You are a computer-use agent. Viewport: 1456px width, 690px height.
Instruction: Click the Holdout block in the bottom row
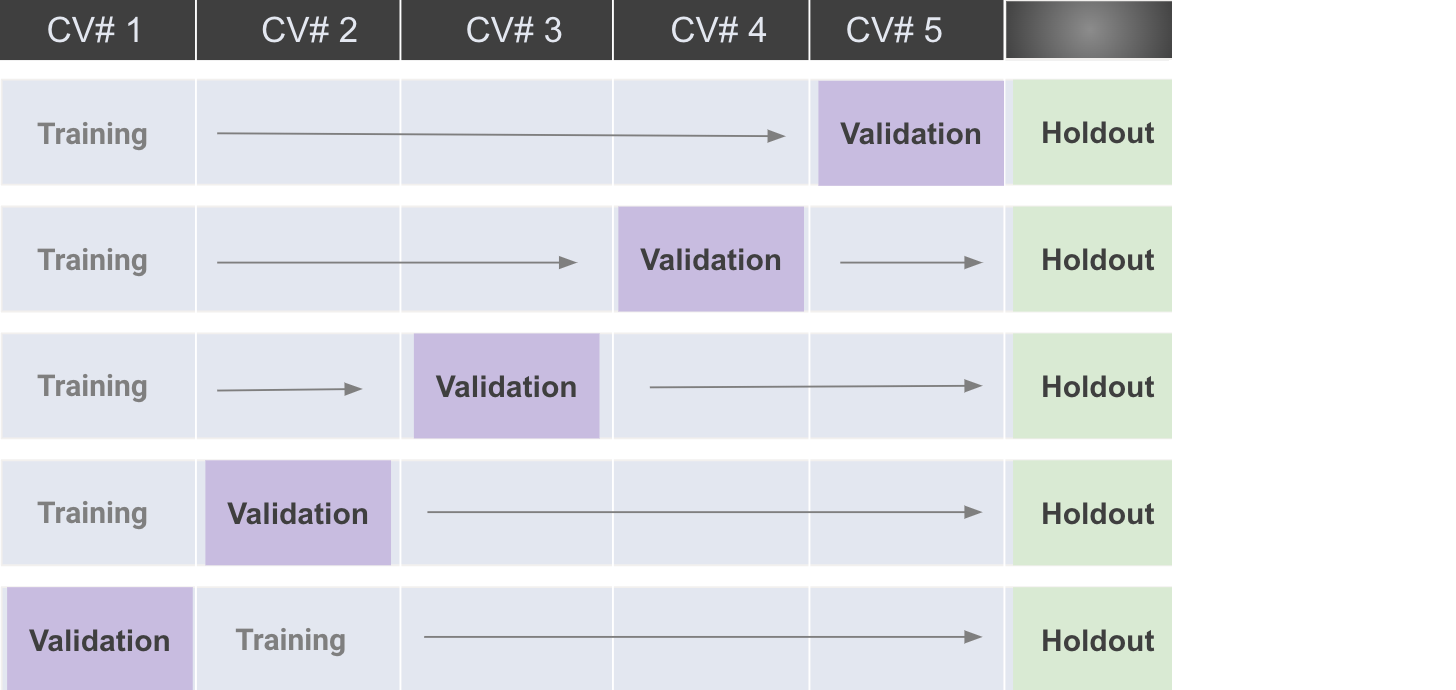pos(1097,640)
